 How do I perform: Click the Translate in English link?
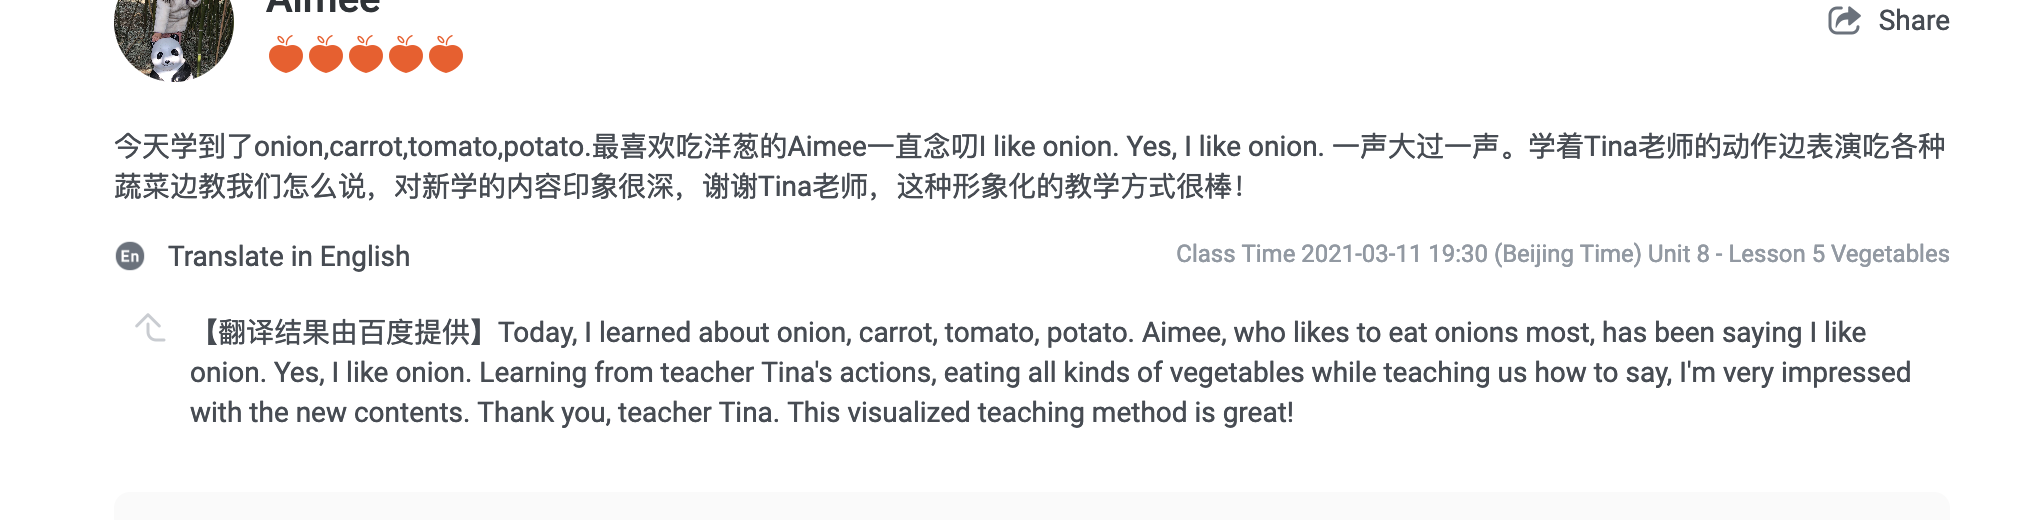pos(289,256)
